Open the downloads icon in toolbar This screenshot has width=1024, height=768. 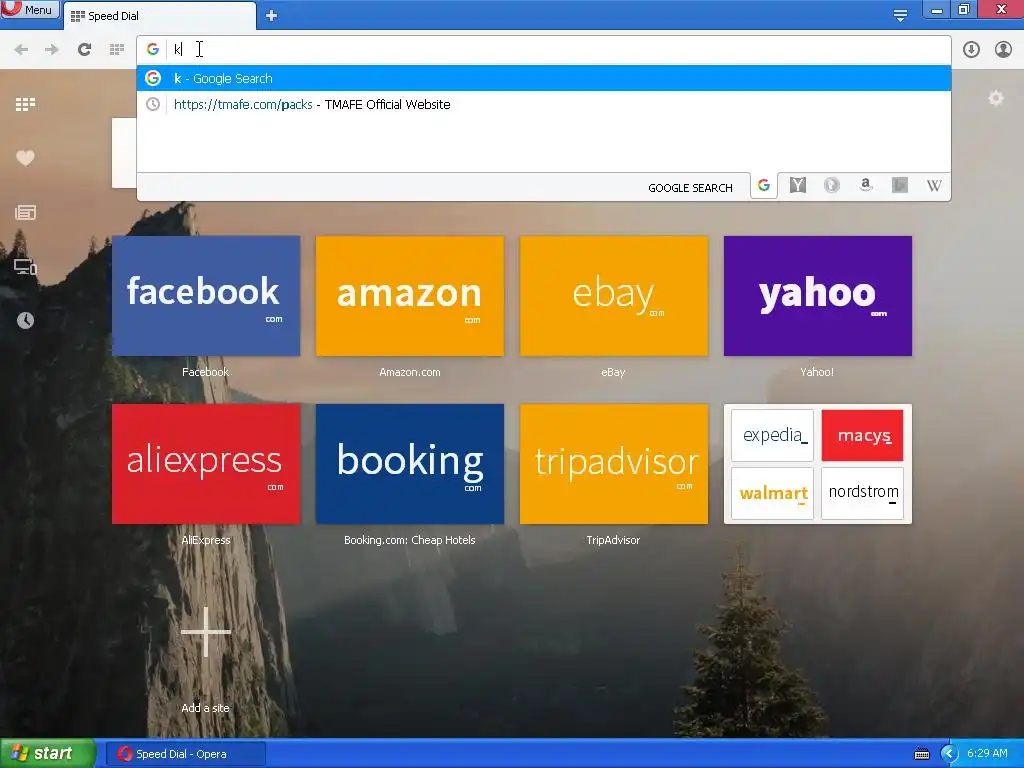(971, 50)
